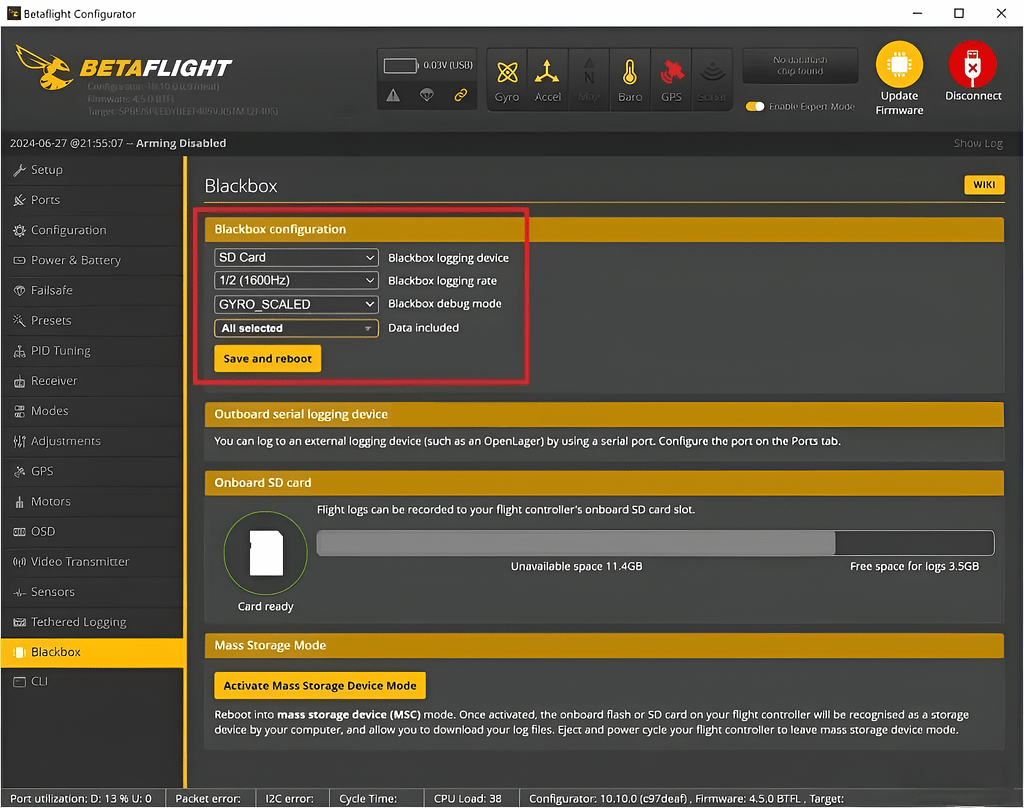Open the Blackbox debug mode dropdown

pyautogui.click(x=296, y=304)
